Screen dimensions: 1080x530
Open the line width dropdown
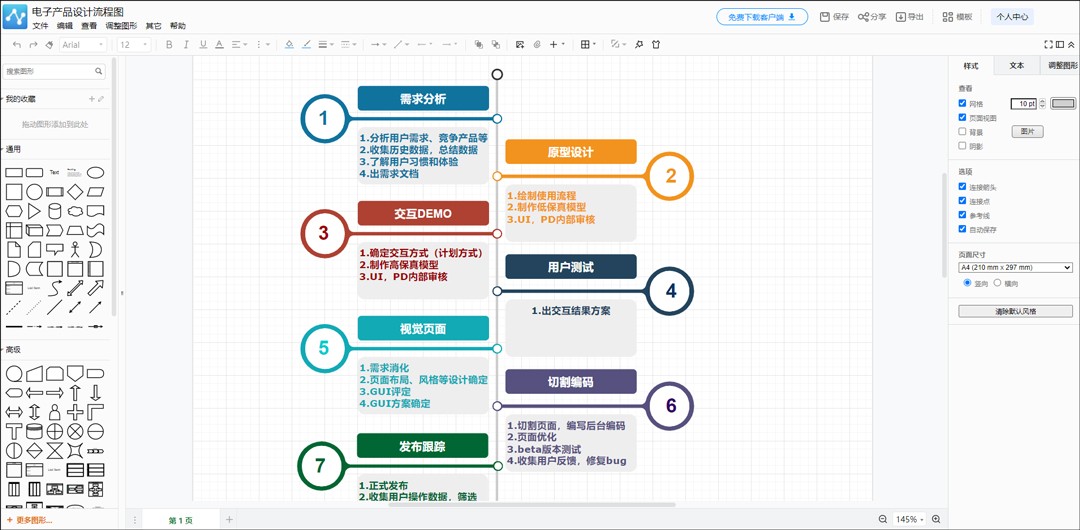click(x=328, y=45)
